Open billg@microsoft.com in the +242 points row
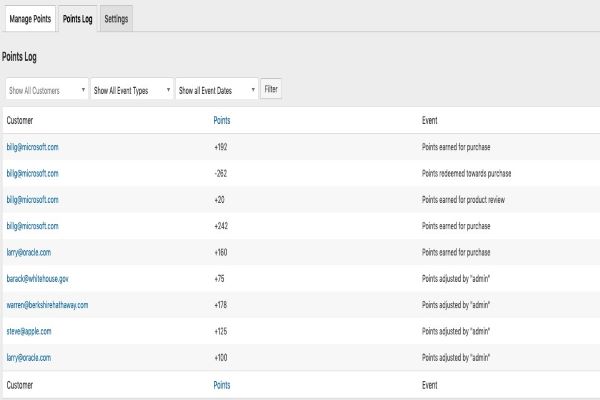Image resolution: width=600 pixels, height=400 pixels. (32, 226)
